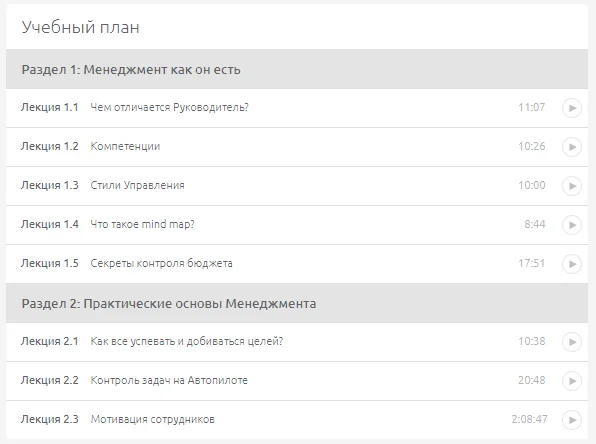Click play icon for Стили Управления
Screen dimensions: 596x444
pyautogui.click(x=572, y=186)
